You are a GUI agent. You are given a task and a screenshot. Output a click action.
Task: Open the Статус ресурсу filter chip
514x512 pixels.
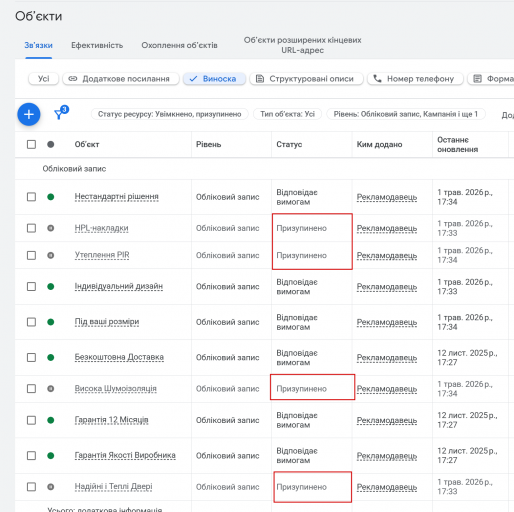[170, 114]
